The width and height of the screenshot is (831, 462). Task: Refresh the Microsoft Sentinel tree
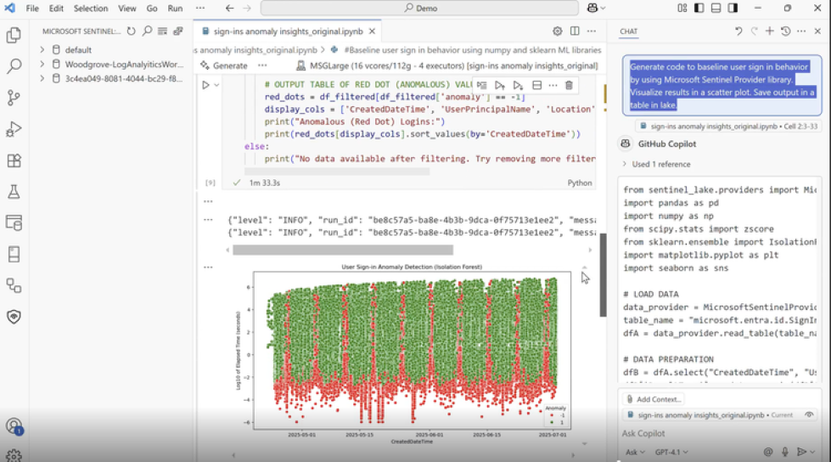click(131, 31)
